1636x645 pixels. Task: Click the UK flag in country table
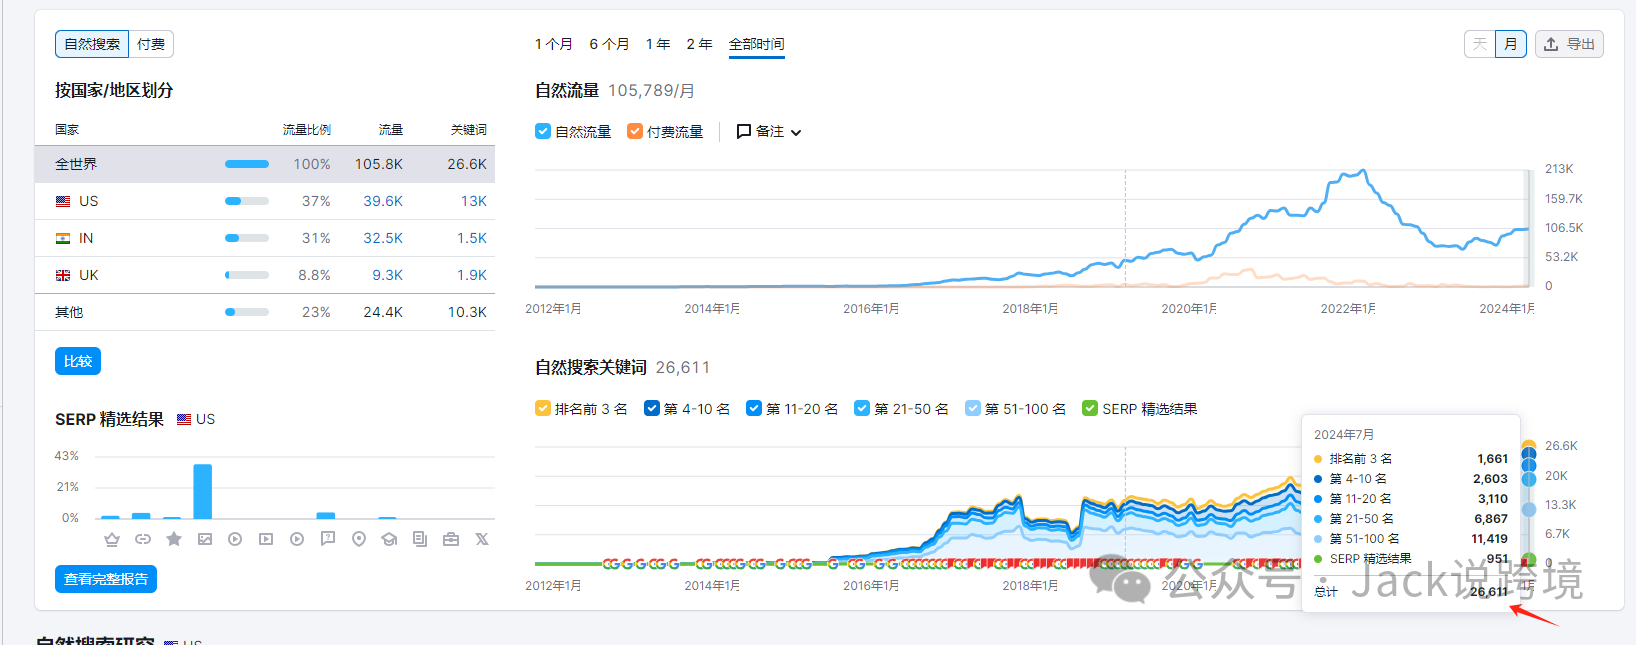pyautogui.click(x=63, y=275)
